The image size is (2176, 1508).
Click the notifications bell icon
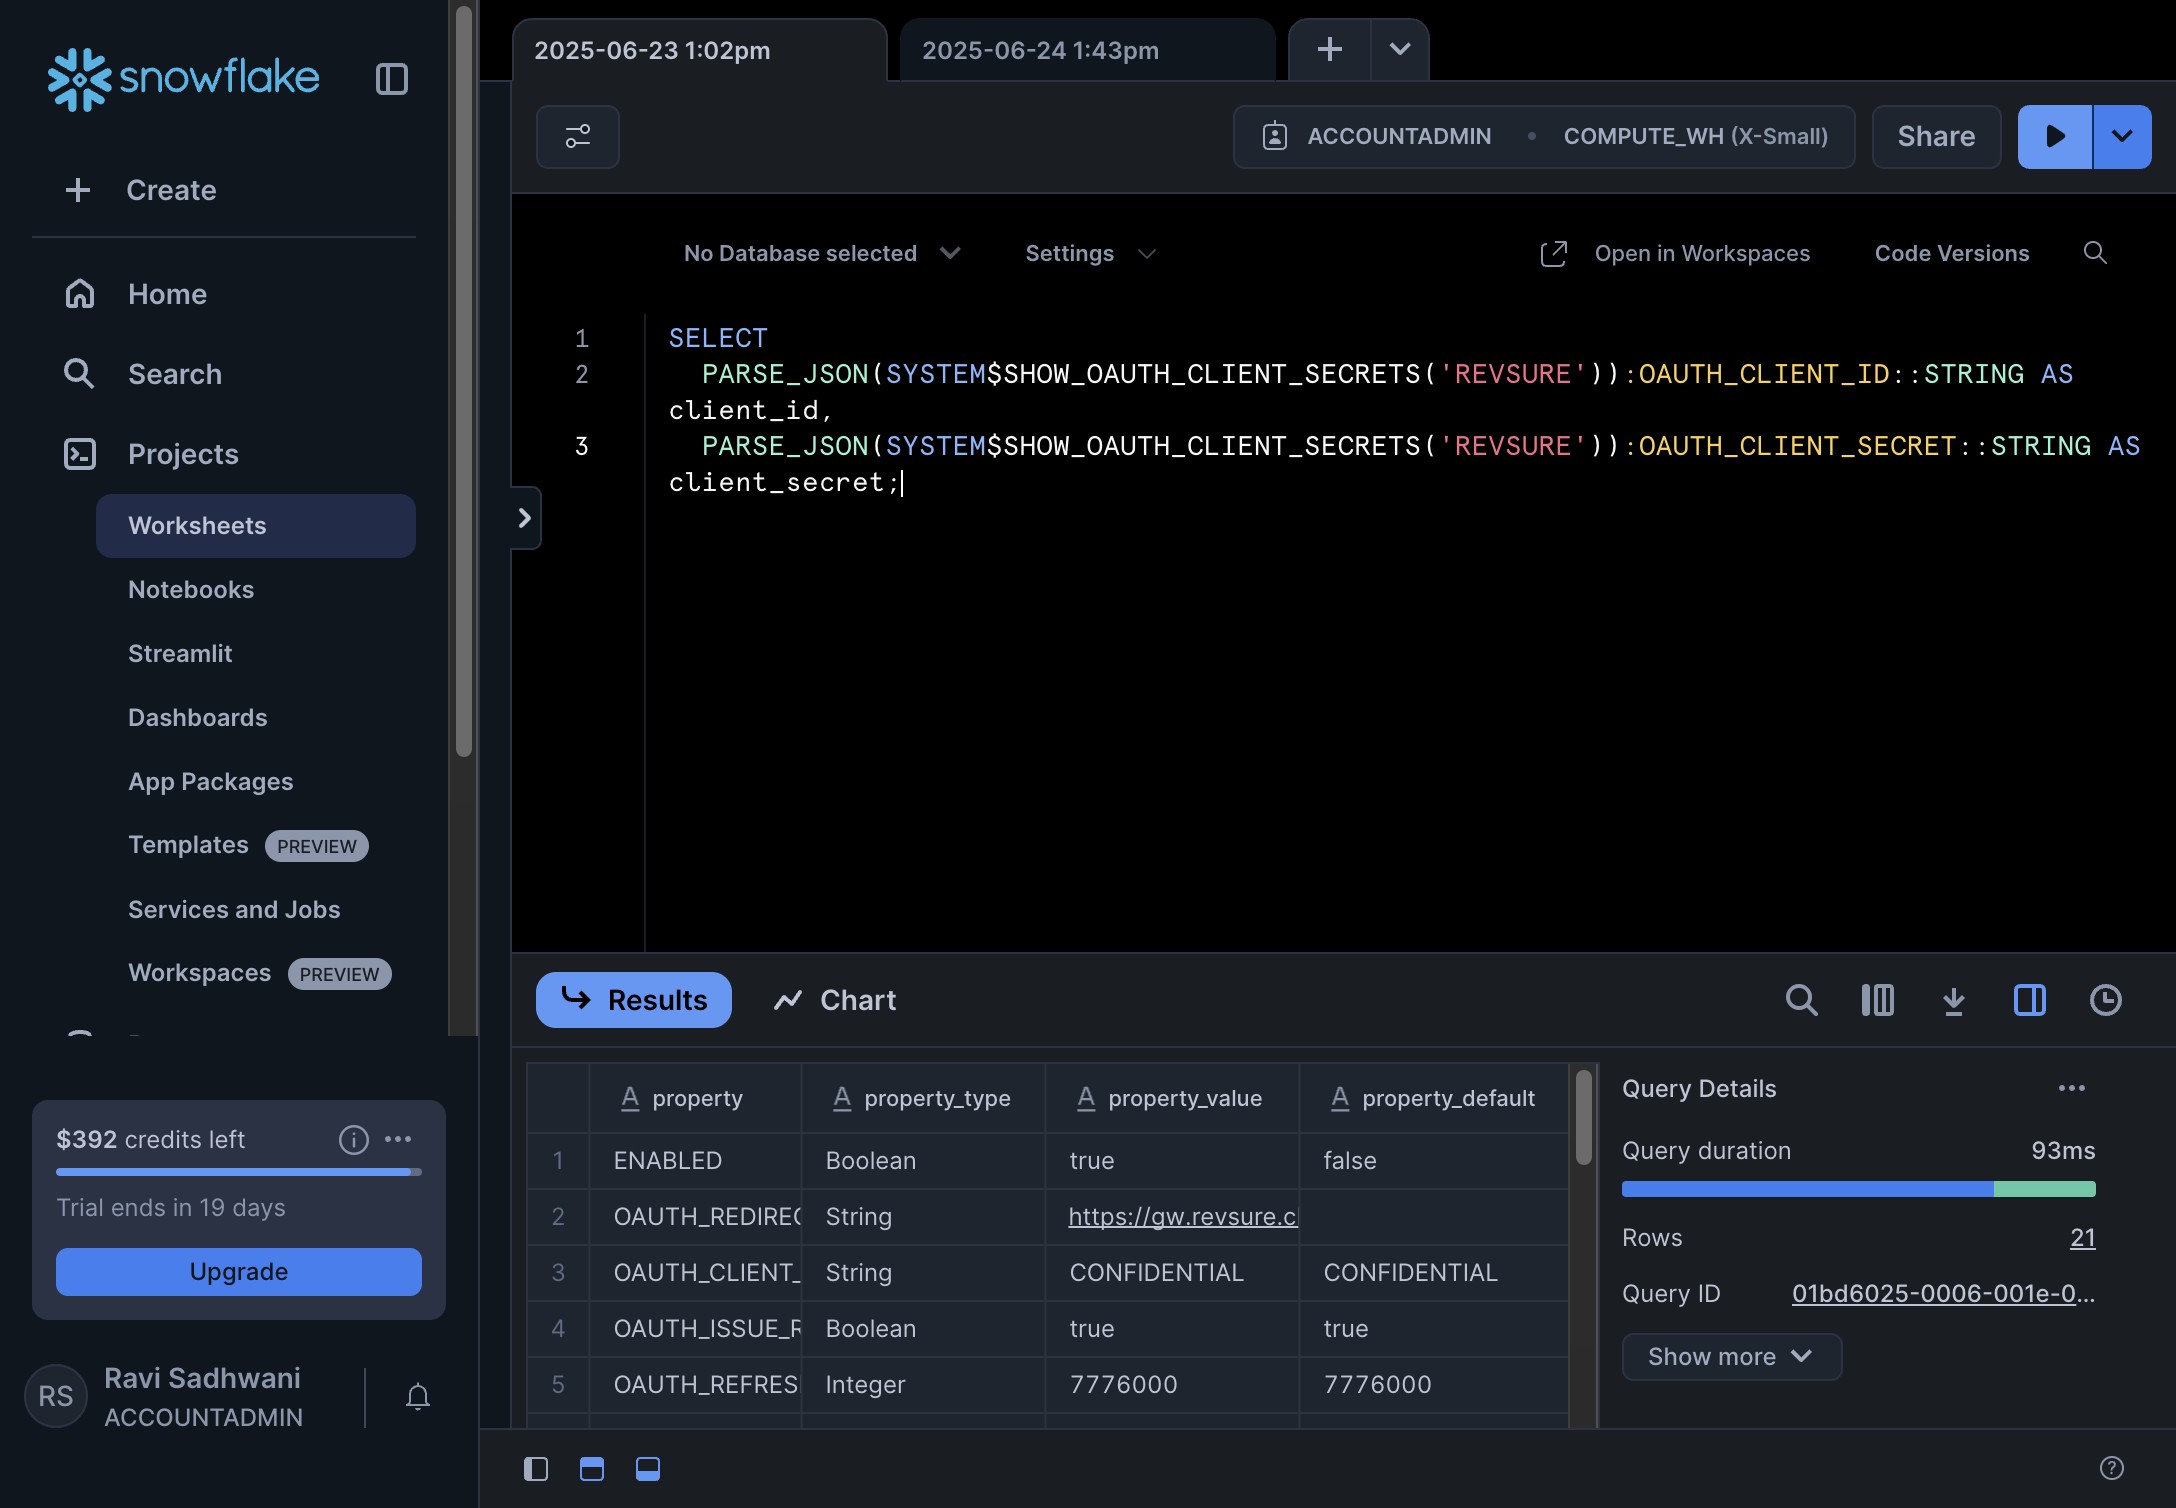click(418, 1396)
